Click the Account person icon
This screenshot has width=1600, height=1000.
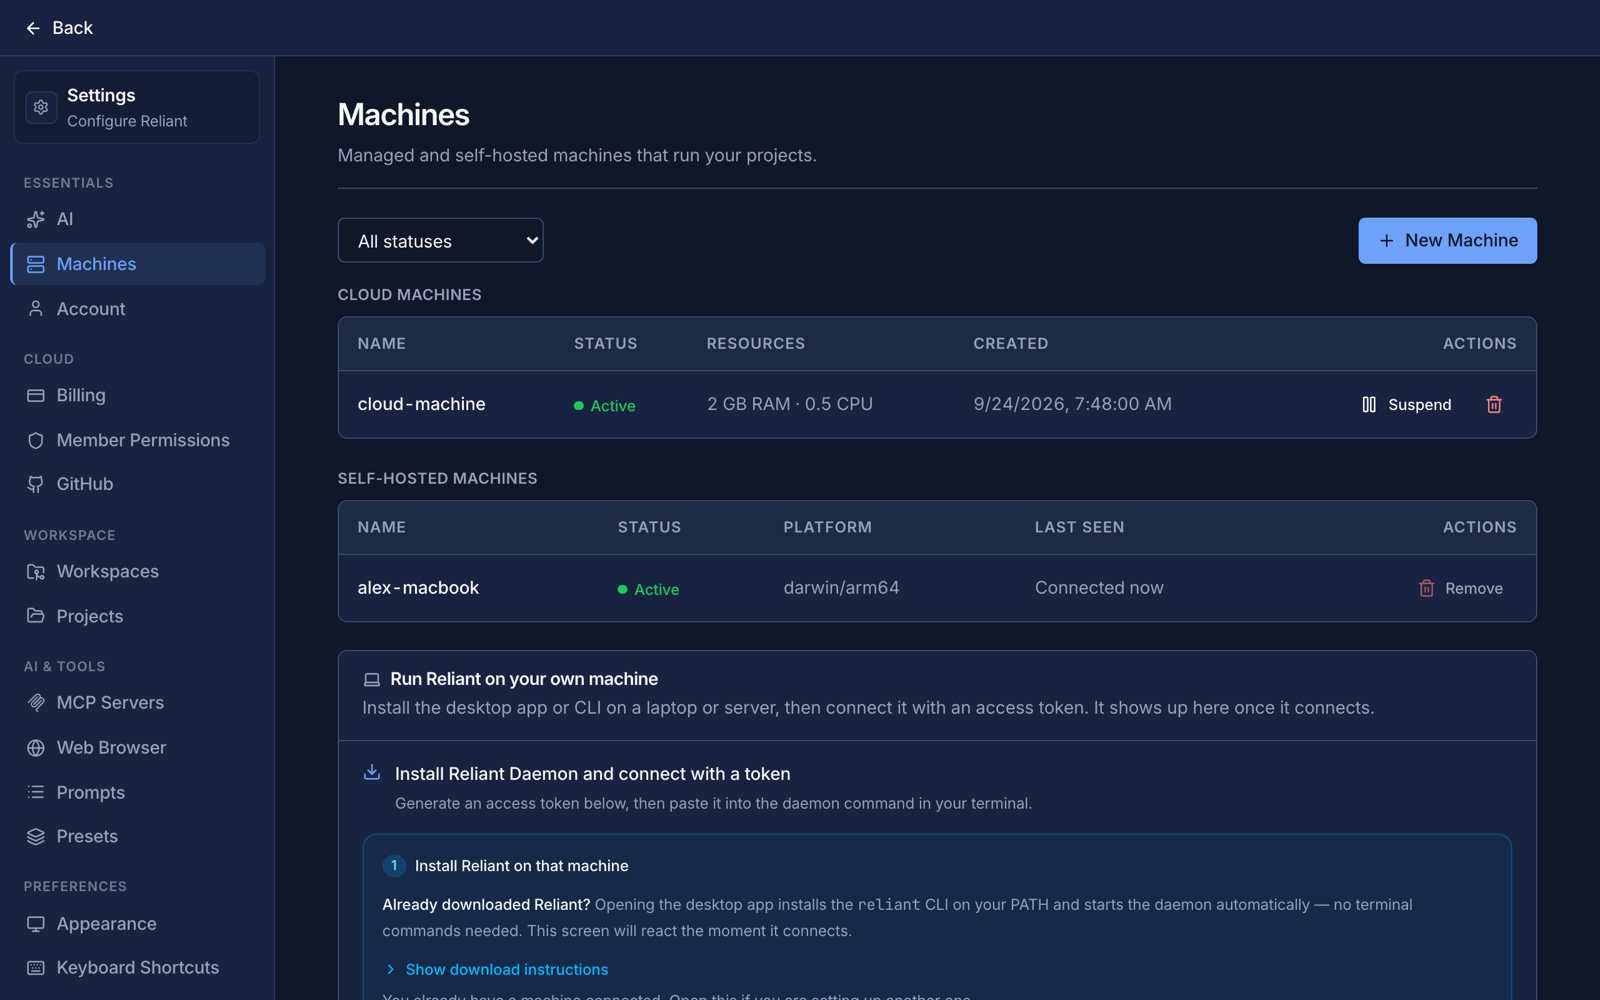[x=36, y=309]
